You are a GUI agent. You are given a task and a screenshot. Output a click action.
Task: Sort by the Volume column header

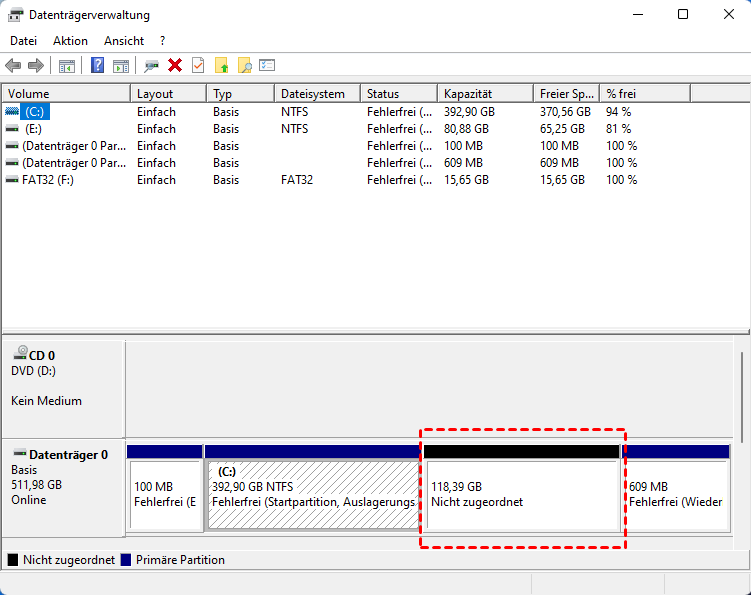click(x=66, y=93)
